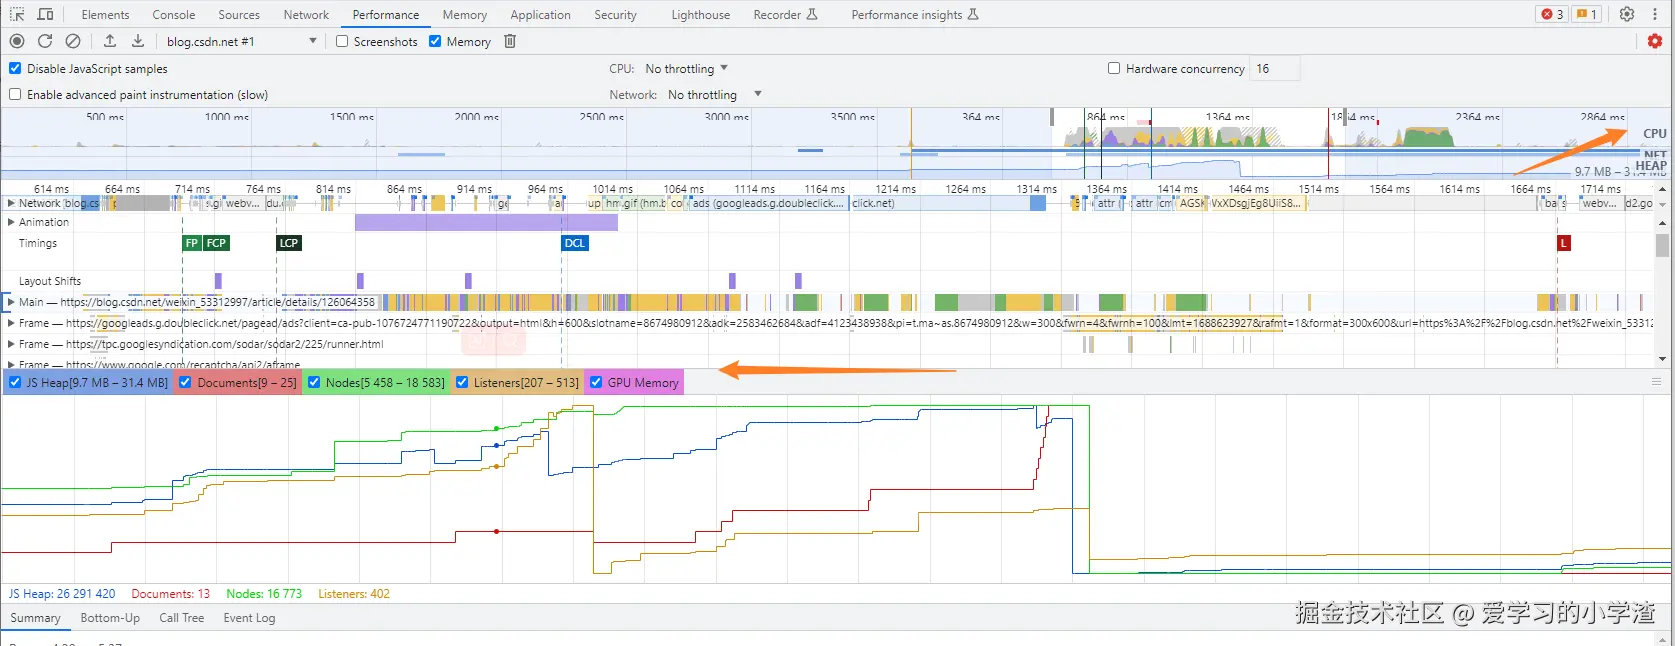Open the Network tab

point(306,14)
